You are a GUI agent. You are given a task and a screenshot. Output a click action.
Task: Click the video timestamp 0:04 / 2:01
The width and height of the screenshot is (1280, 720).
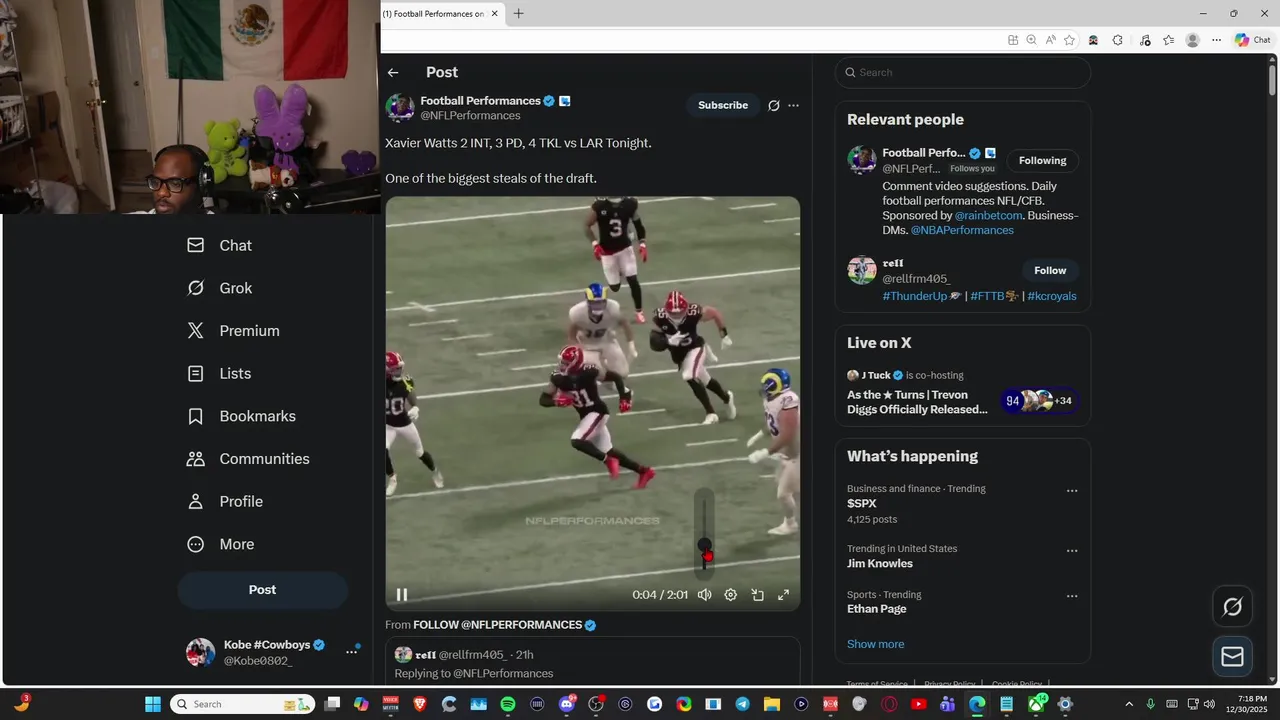[660, 594]
